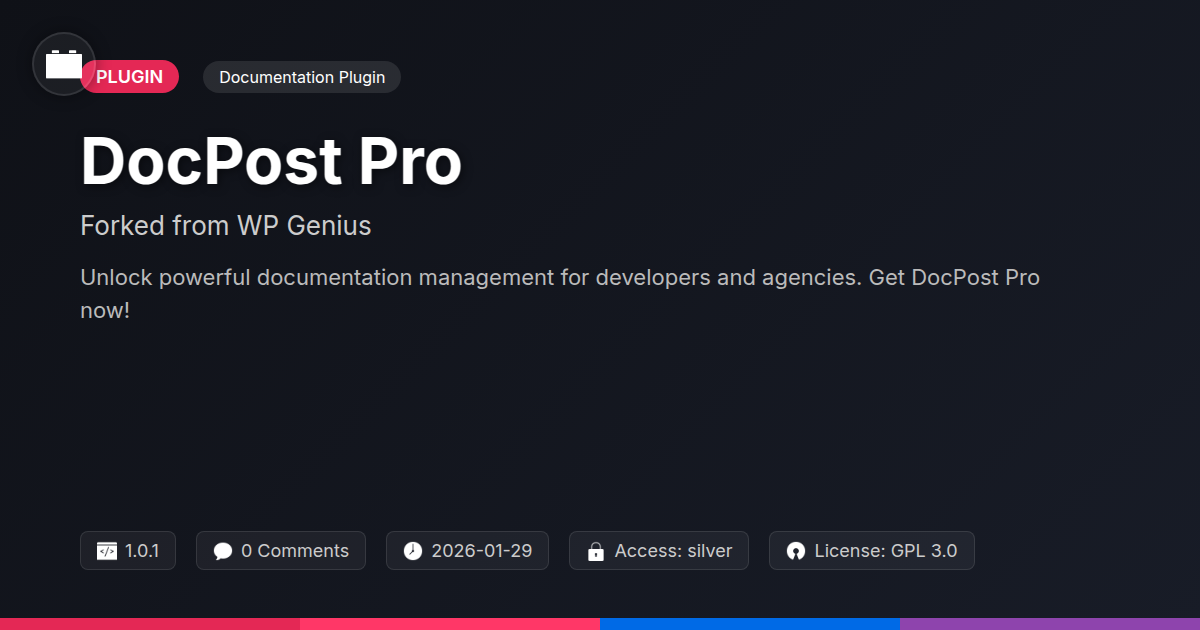1200x630 pixels.
Task: Click the Access: silver badge
Action: [x=659, y=551]
